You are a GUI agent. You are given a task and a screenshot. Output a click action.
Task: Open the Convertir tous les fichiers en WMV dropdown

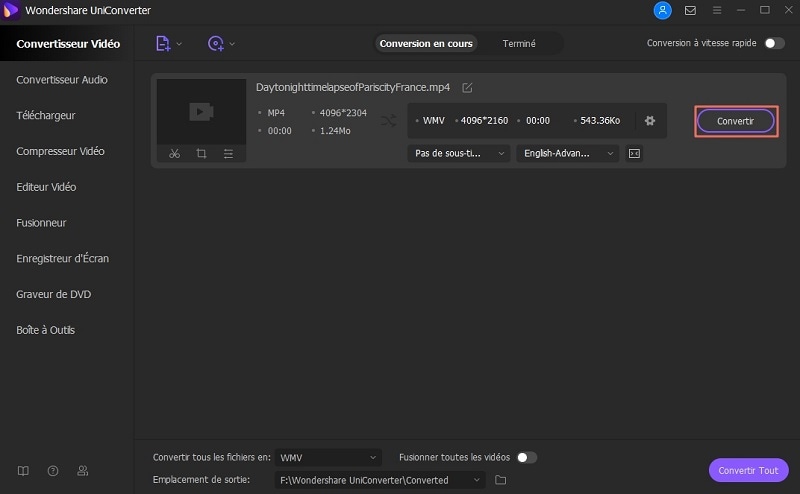pyautogui.click(x=328, y=458)
